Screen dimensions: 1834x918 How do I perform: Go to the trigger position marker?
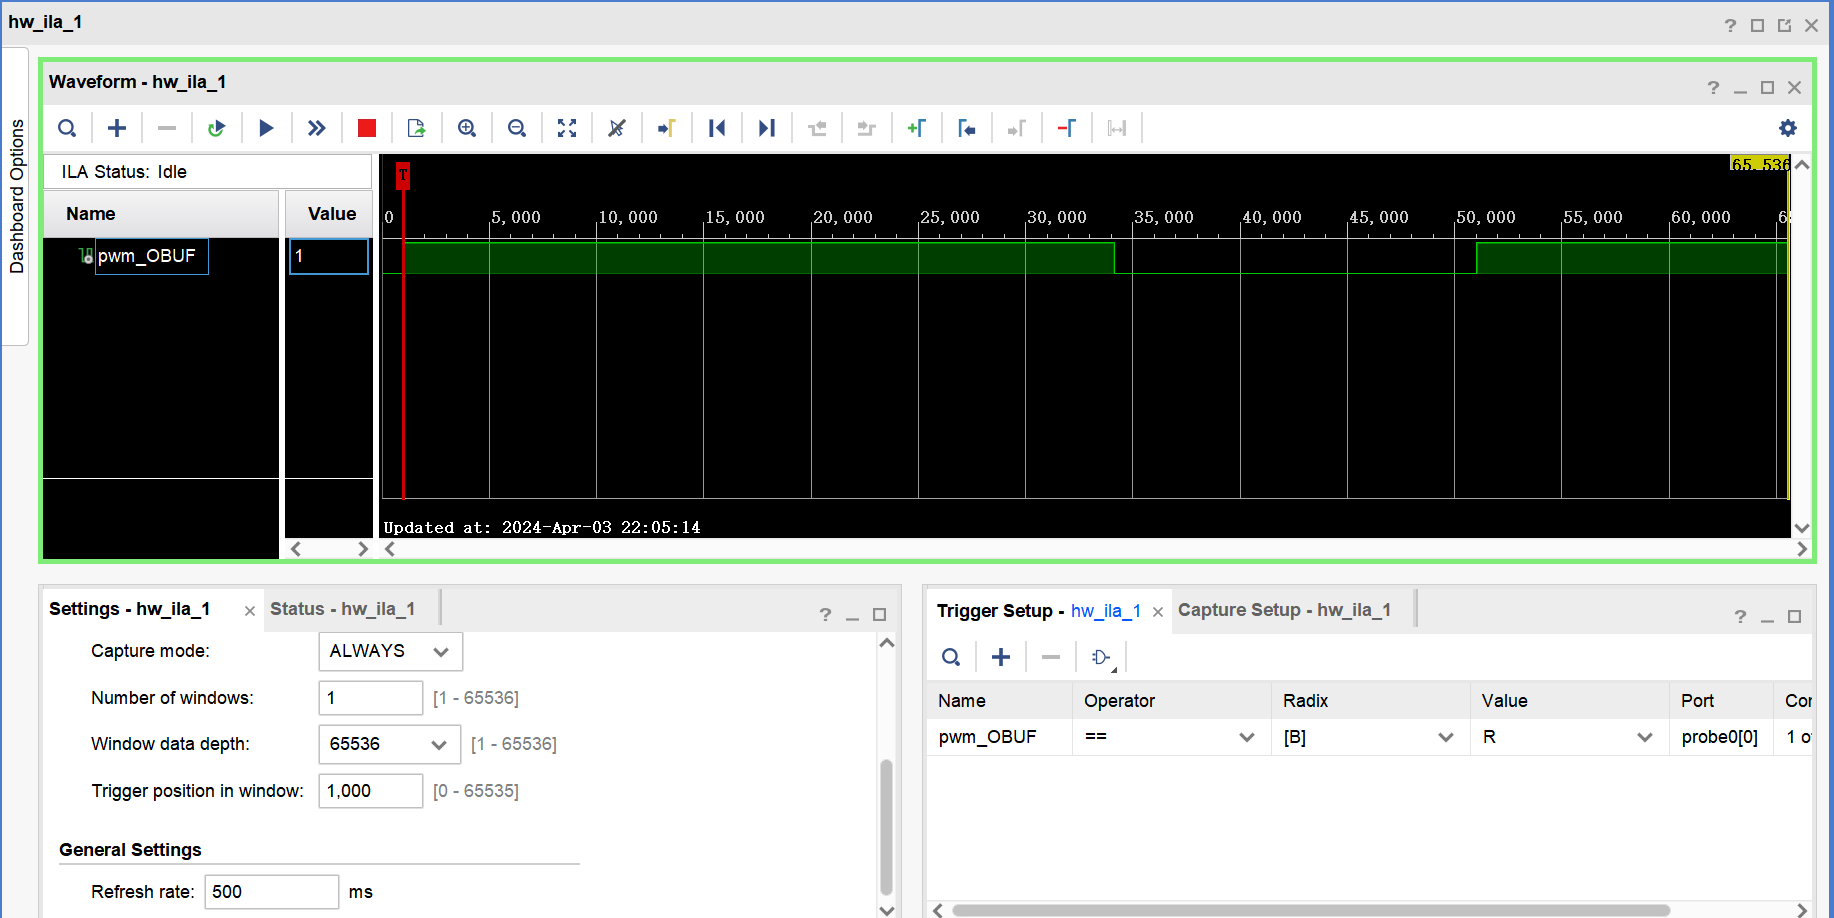[667, 127]
